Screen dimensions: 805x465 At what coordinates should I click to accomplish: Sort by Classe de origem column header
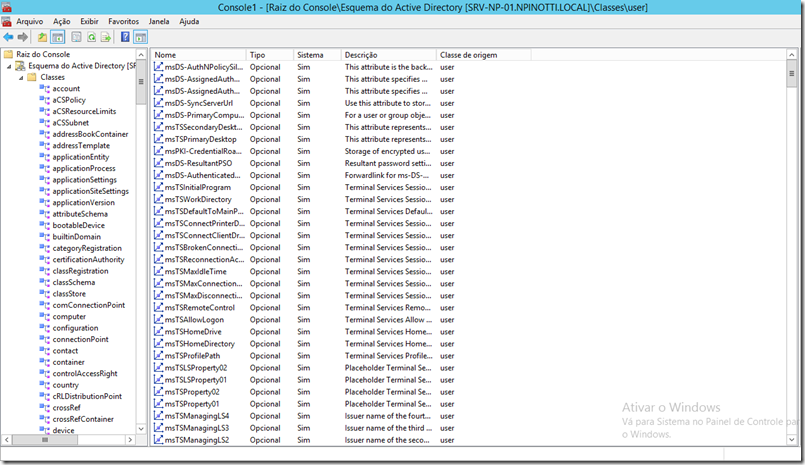[484, 55]
